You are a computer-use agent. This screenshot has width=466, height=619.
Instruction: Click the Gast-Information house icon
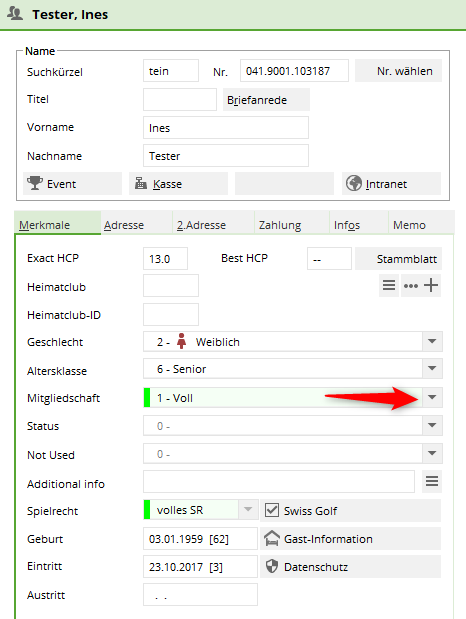(272, 538)
